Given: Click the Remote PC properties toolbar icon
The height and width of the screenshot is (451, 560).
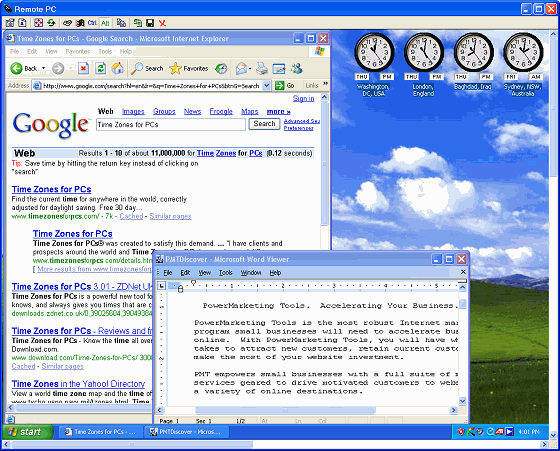Looking at the screenshot, I should (x=10, y=23).
